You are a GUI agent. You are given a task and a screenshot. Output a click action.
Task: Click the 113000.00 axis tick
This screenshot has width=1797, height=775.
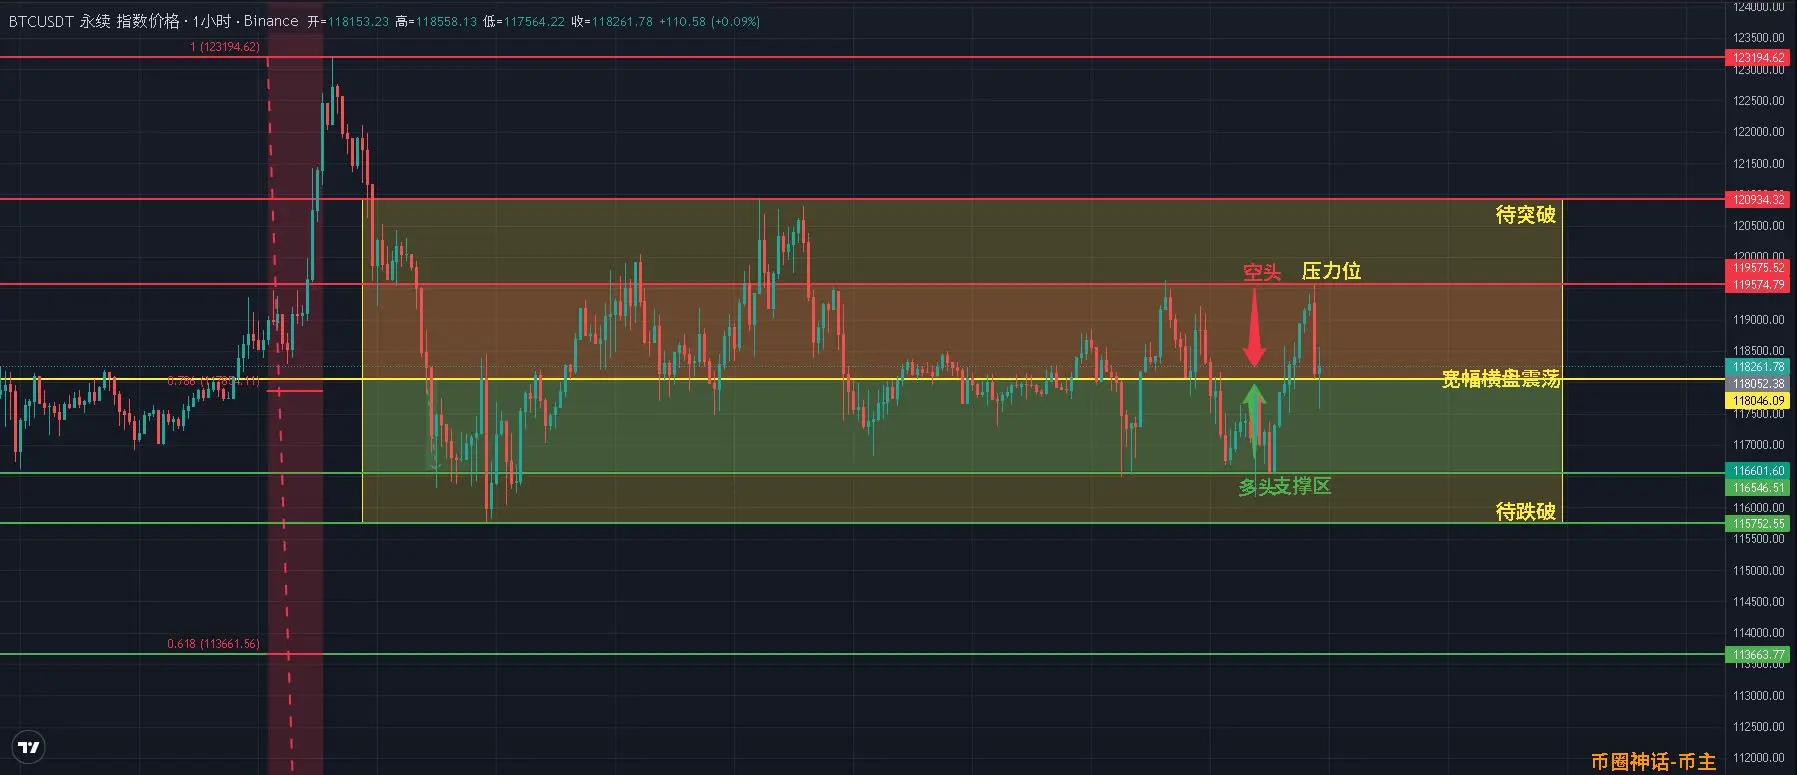click(x=1759, y=696)
